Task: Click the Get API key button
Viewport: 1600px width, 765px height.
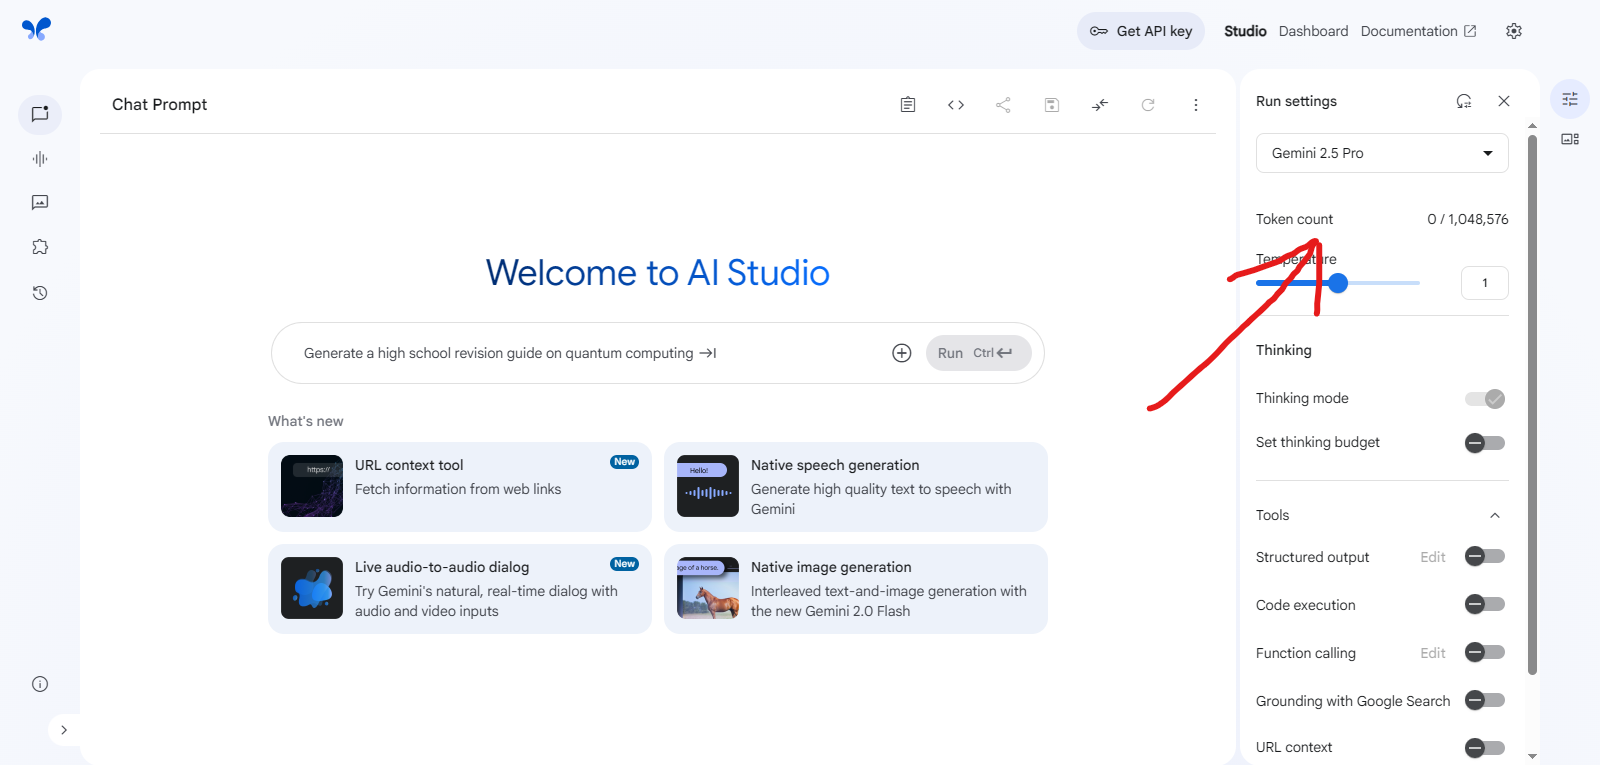Action: coord(1141,31)
